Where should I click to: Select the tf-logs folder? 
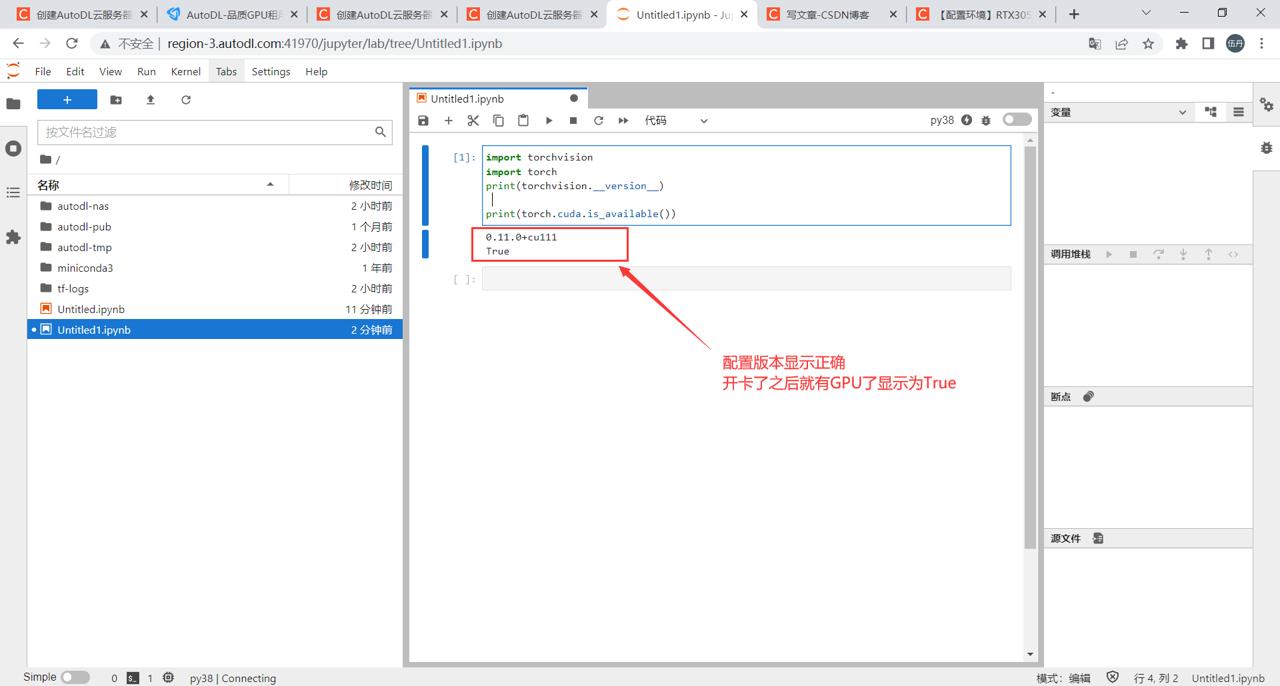(215, 288)
